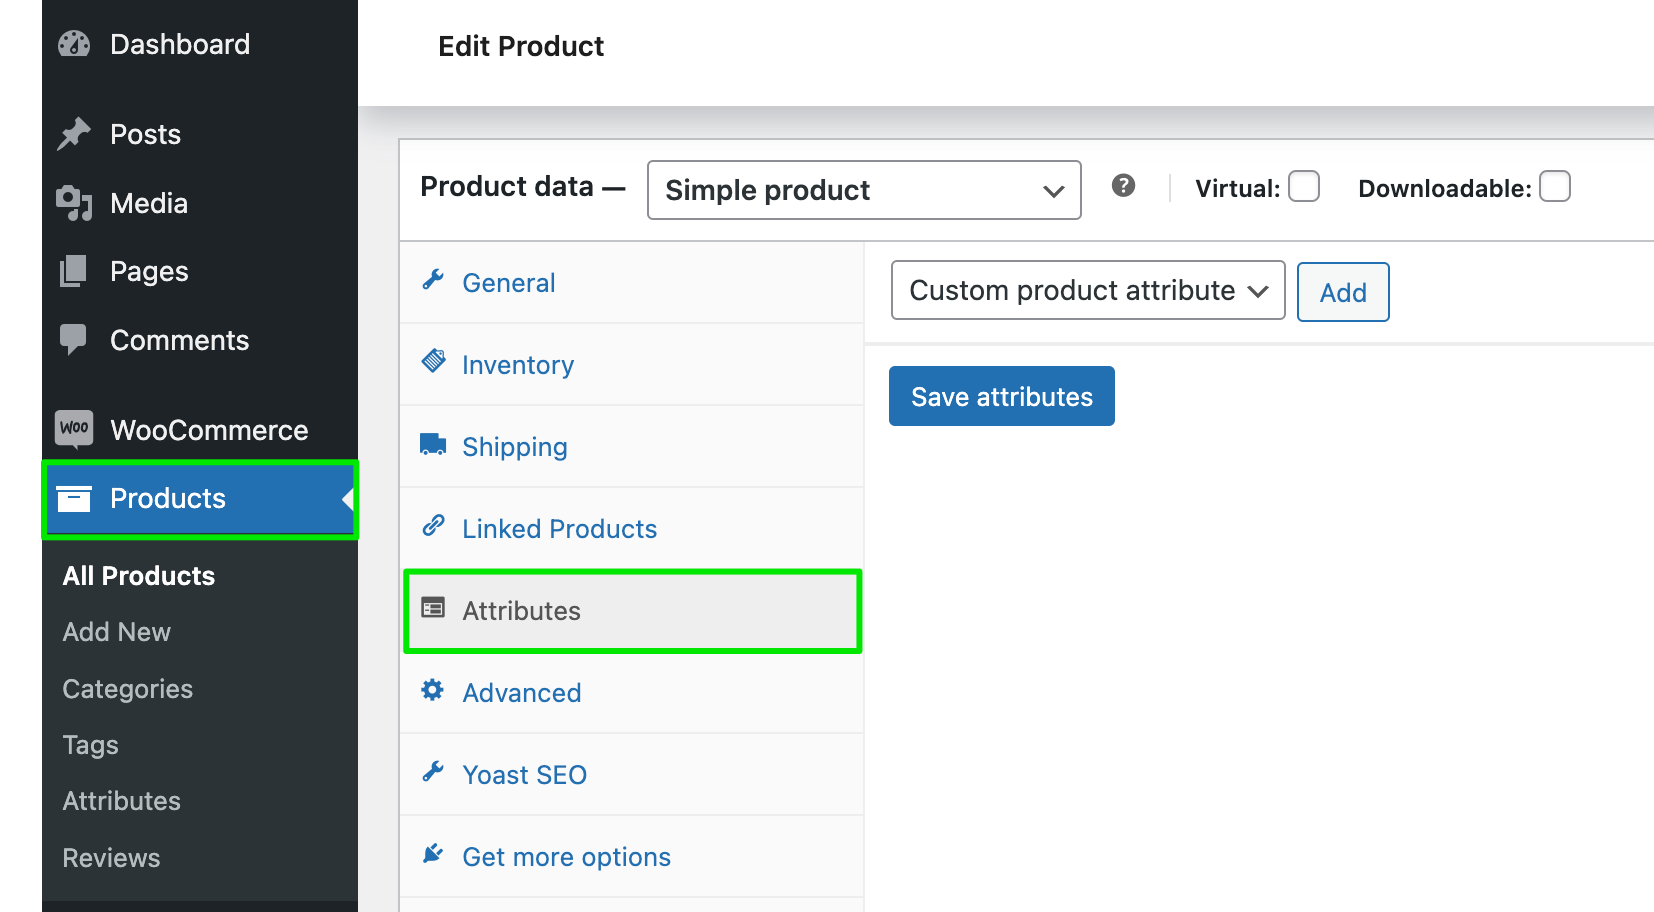
Task: Click the Advanced gear icon
Action: coord(433,690)
